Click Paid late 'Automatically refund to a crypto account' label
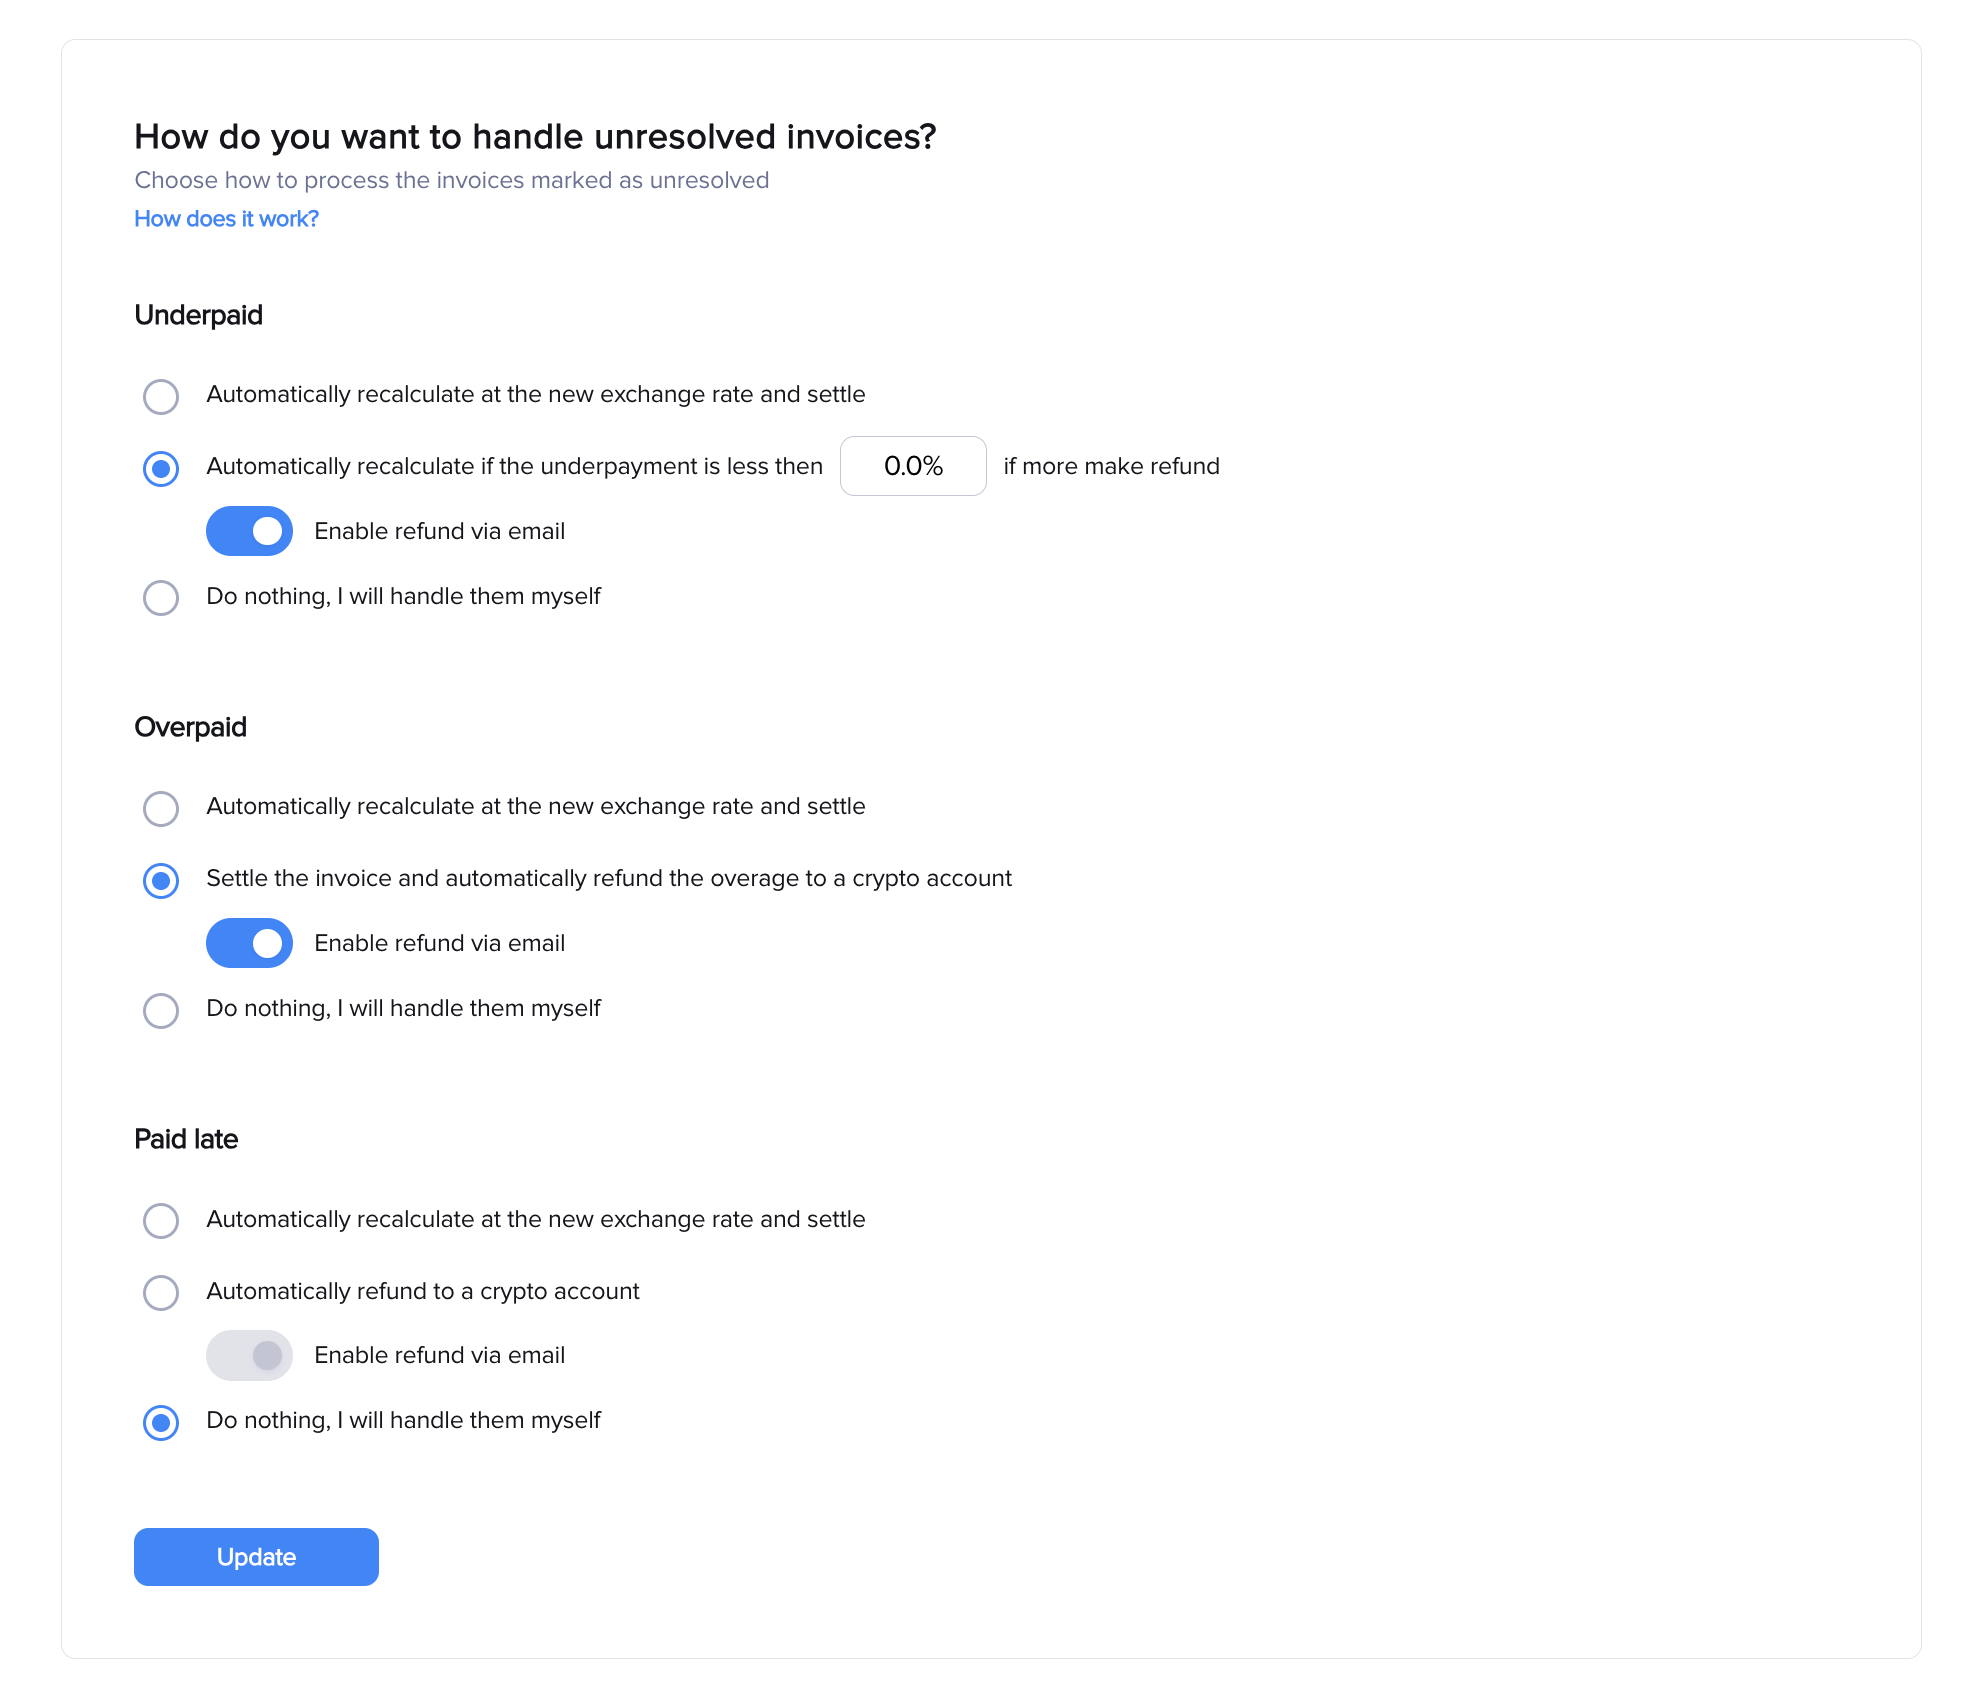 pyautogui.click(x=422, y=1291)
